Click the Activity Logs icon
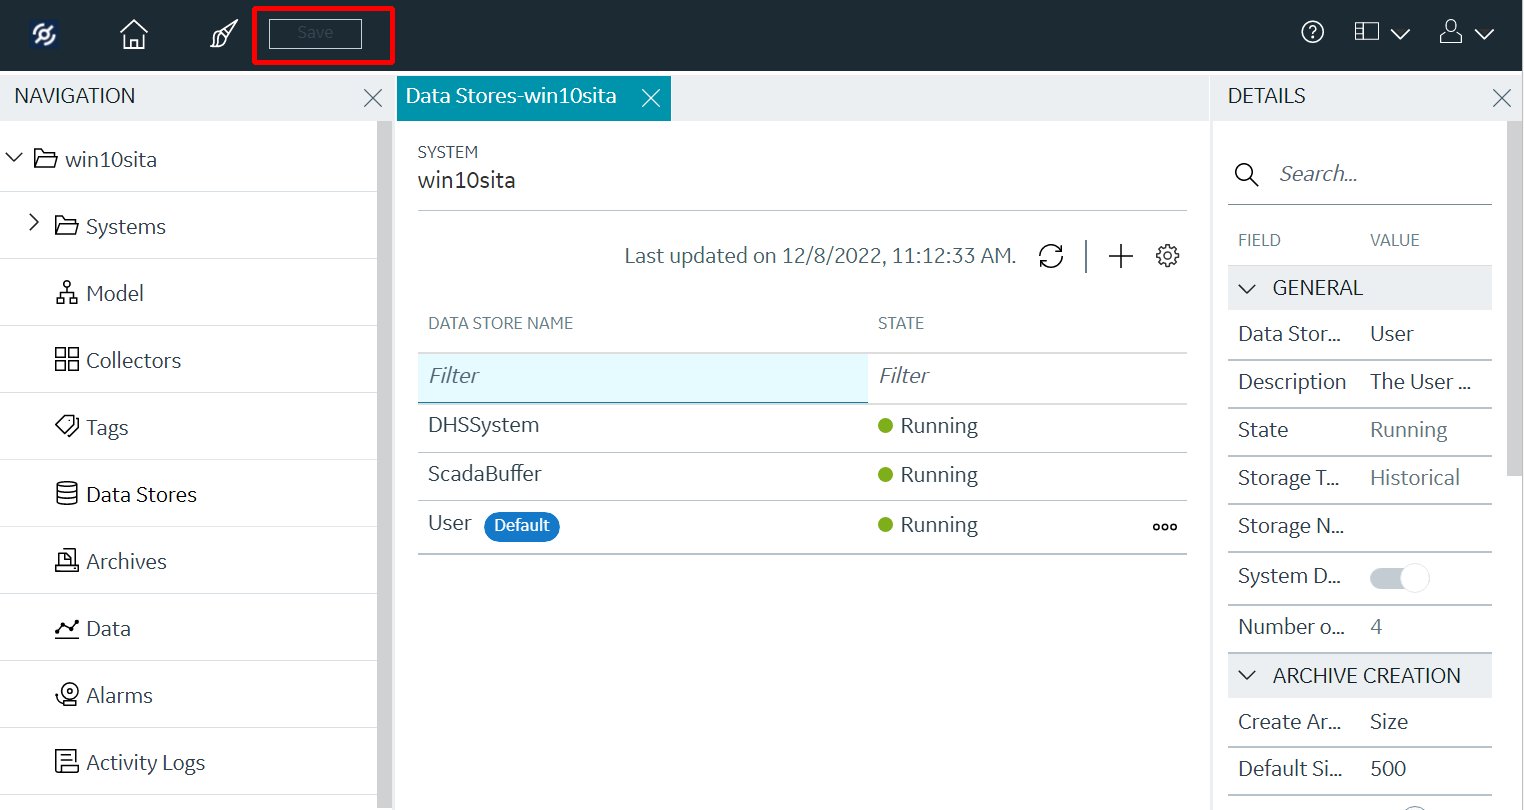 pyautogui.click(x=67, y=761)
